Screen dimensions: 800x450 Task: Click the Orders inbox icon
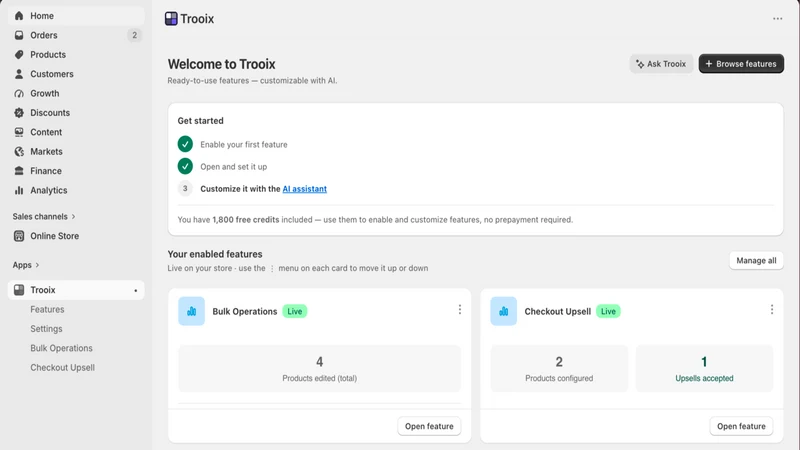tap(19, 35)
